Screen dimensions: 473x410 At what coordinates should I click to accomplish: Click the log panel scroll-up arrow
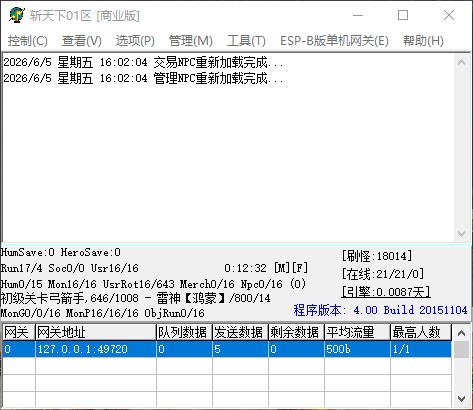[x=462, y=62]
